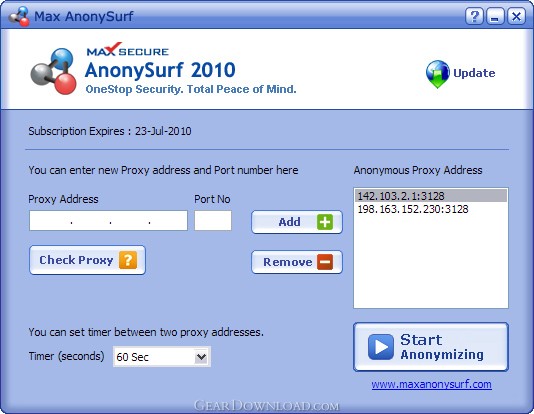This screenshot has width=534, height=414.
Task: Click the AnonySurf molecule logo in the header
Action: [x=53, y=71]
